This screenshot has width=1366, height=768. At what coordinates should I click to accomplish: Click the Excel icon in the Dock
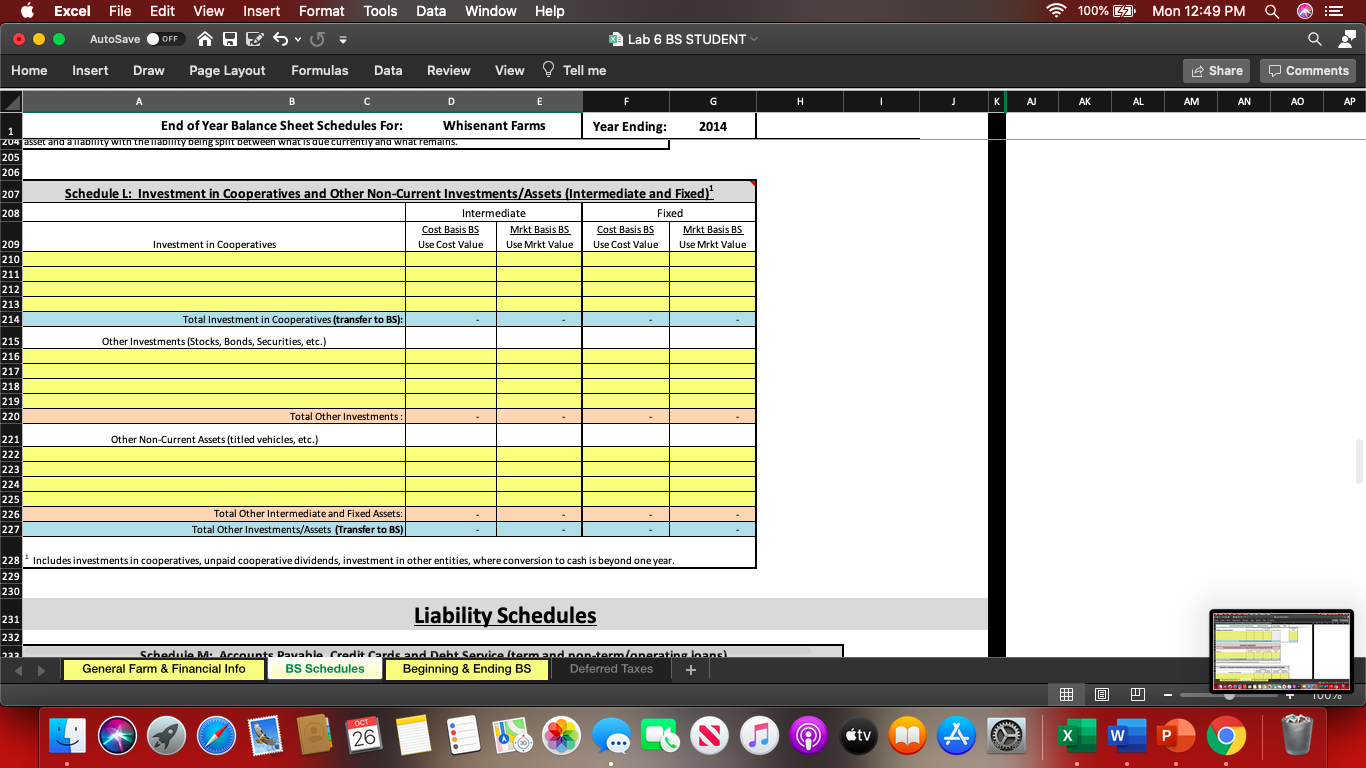point(1076,736)
